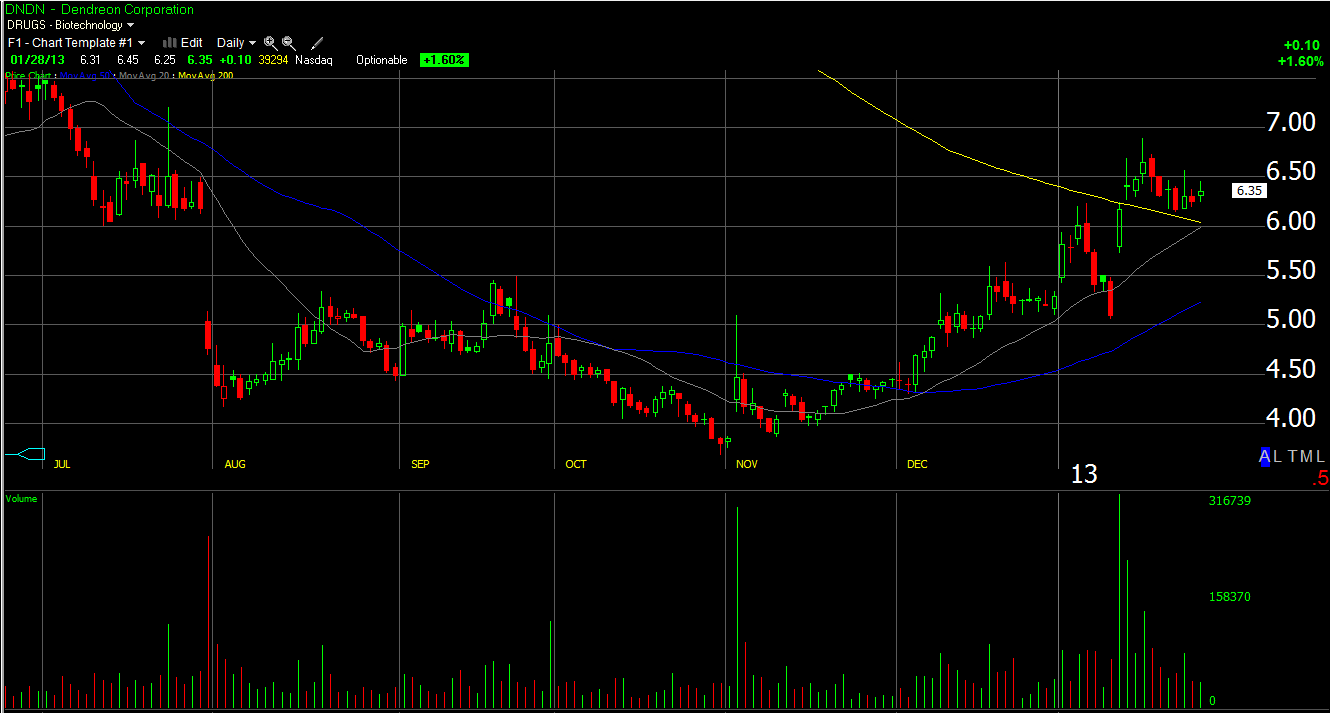Screen dimensions: 1330x713
Task: Click the 5.50 price axis label
Action: click(1289, 271)
